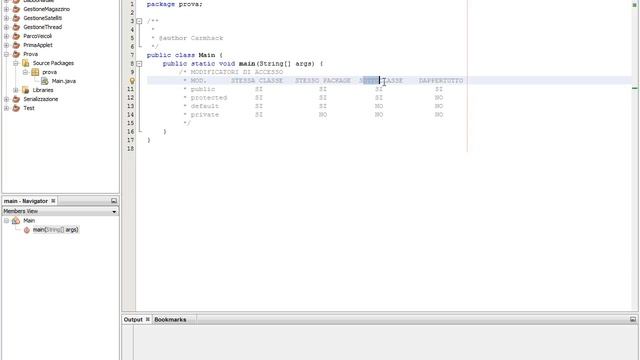Select the Source Packages label
This screenshot has width=640, height=360.
pos(53,63)
